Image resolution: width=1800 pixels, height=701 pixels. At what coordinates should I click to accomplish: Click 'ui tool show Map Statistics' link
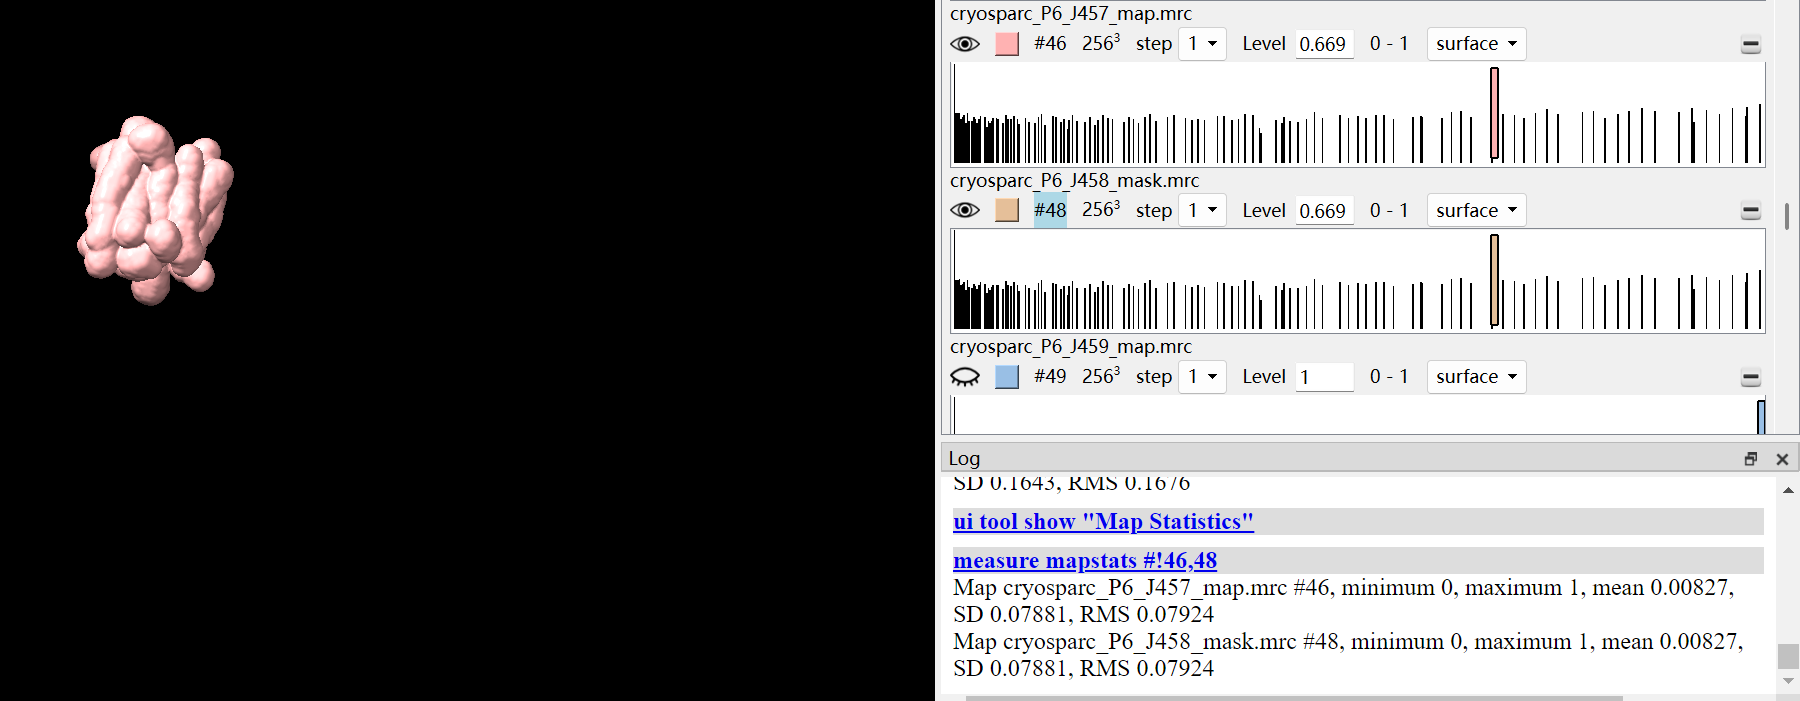[1103, 522]
